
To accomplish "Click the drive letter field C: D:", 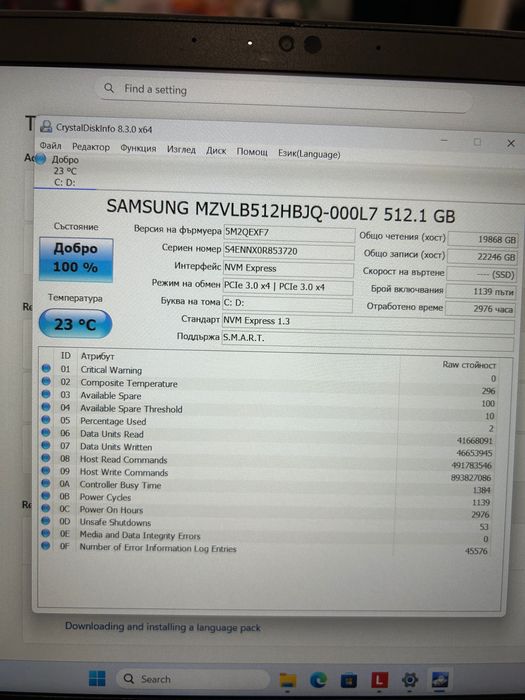I will click(287, 304).
